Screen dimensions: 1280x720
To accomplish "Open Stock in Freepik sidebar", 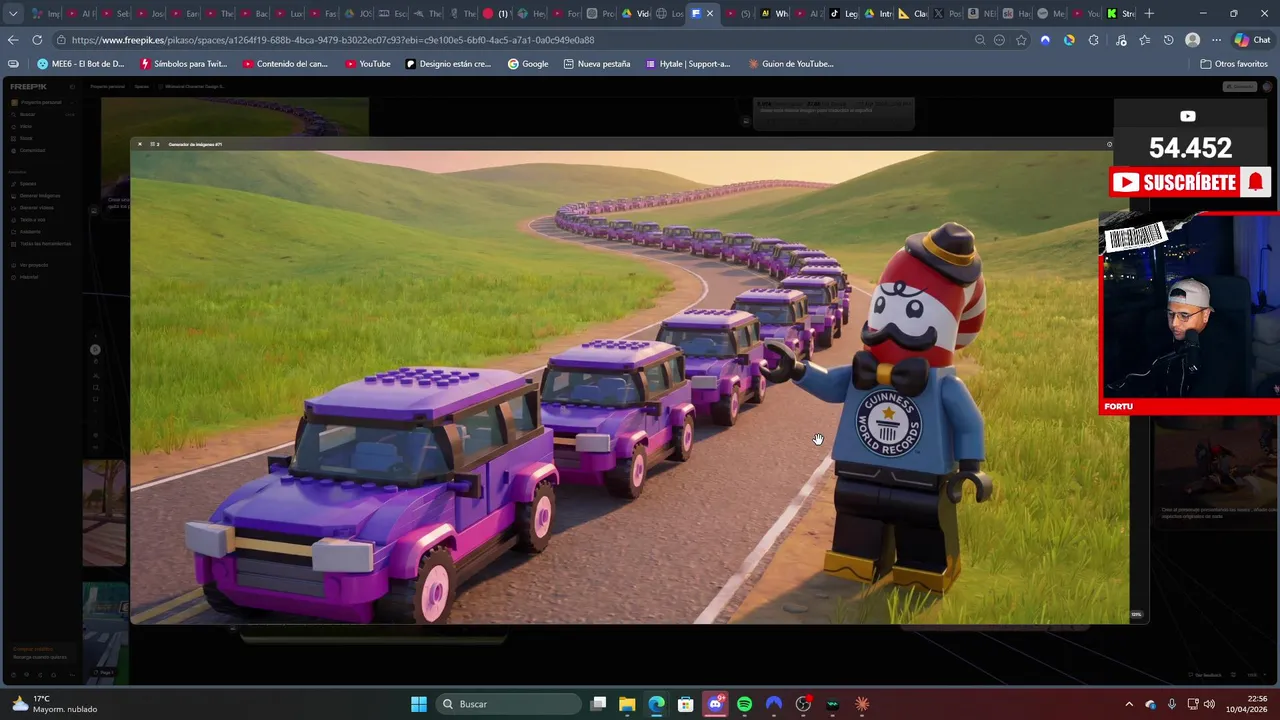I will [x=26, y=138].
